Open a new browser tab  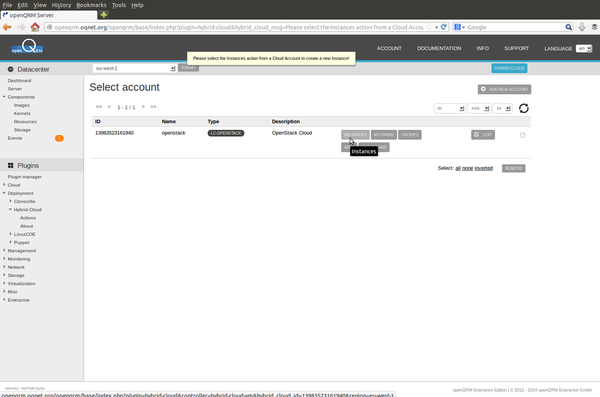coord(104,15)
